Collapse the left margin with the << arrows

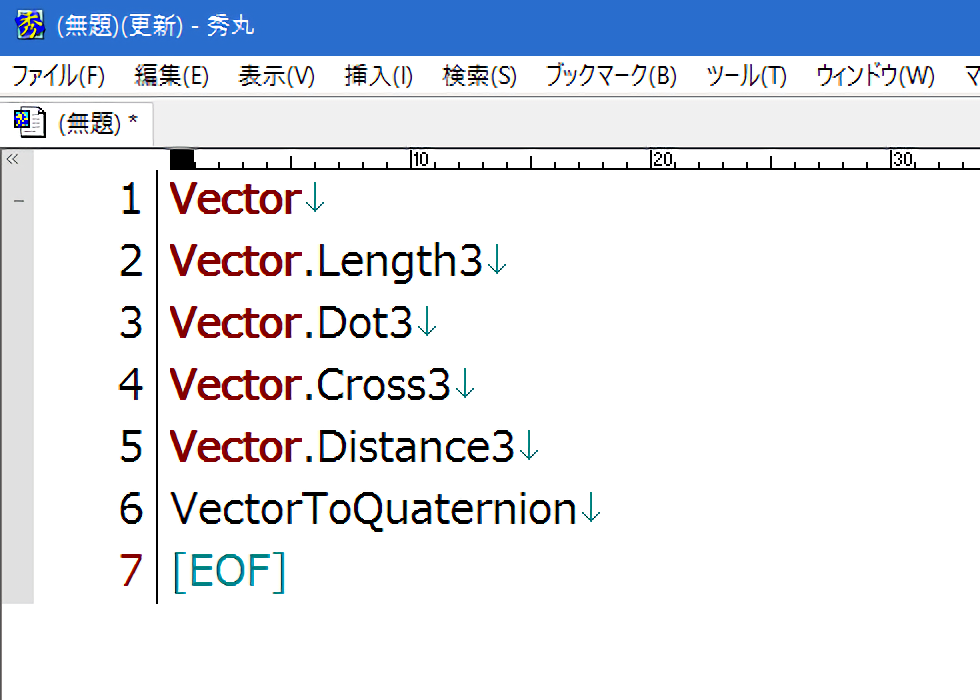[x=12, y=159]
